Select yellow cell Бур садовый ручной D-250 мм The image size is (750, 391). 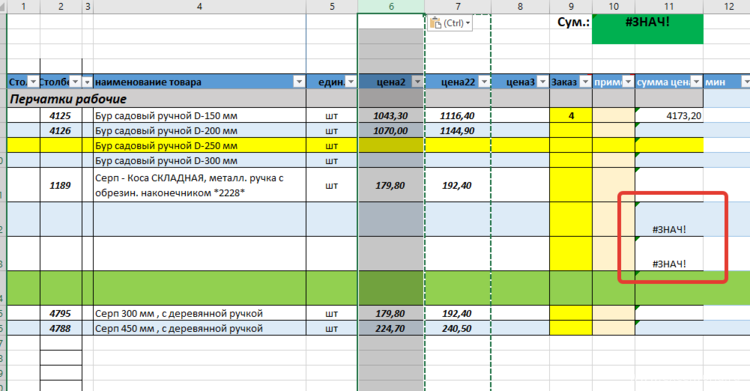point(199,145)
